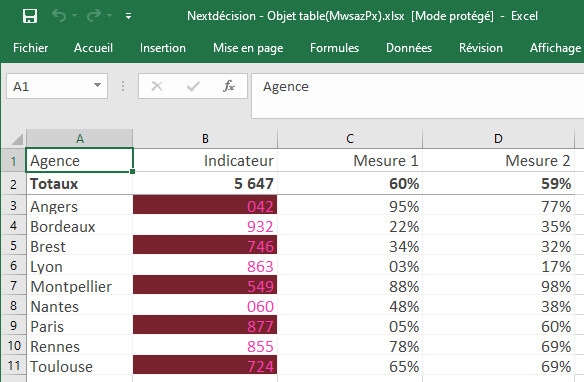584x382 pixels.
Task: Select column B header
Action: 205,139
